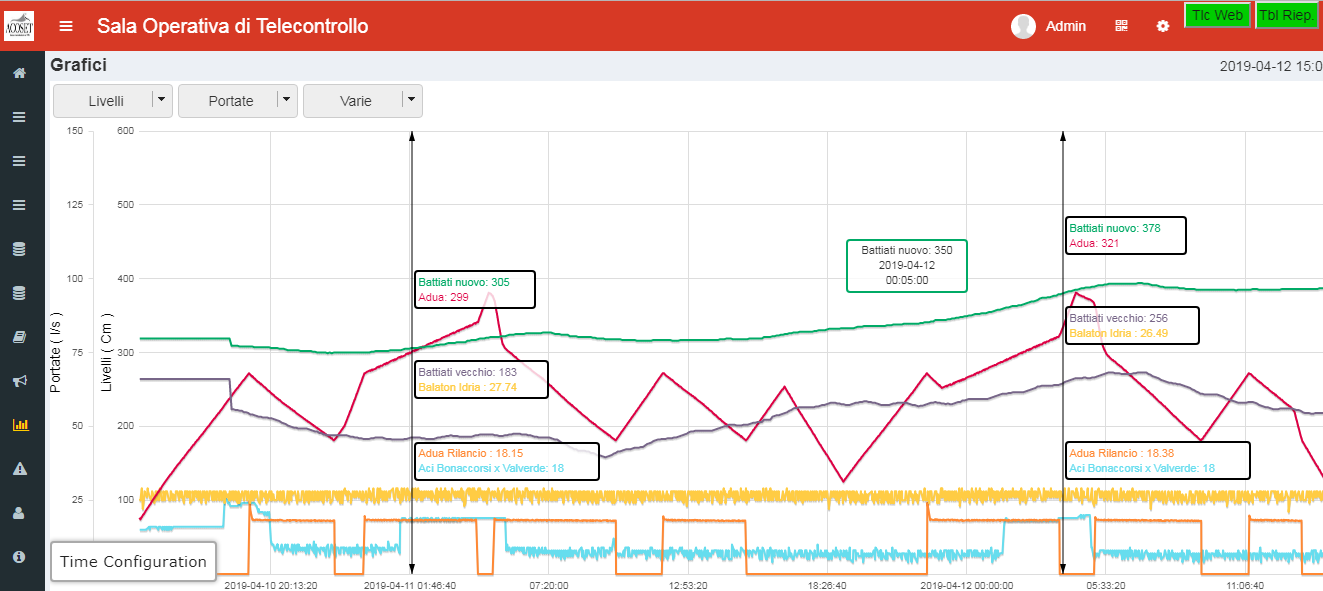Click the 2019-04-11 01:46:40 time label
Image resolution: width=1323 pixels, height=591 pixels.
tap(410, 585)
